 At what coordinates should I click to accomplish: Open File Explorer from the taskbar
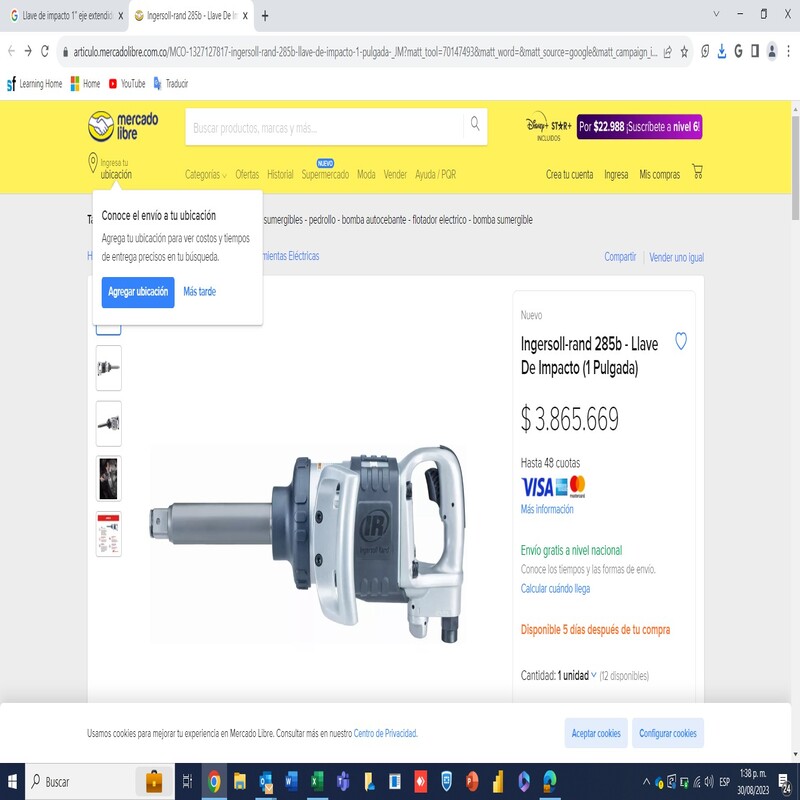click(239, 781)
